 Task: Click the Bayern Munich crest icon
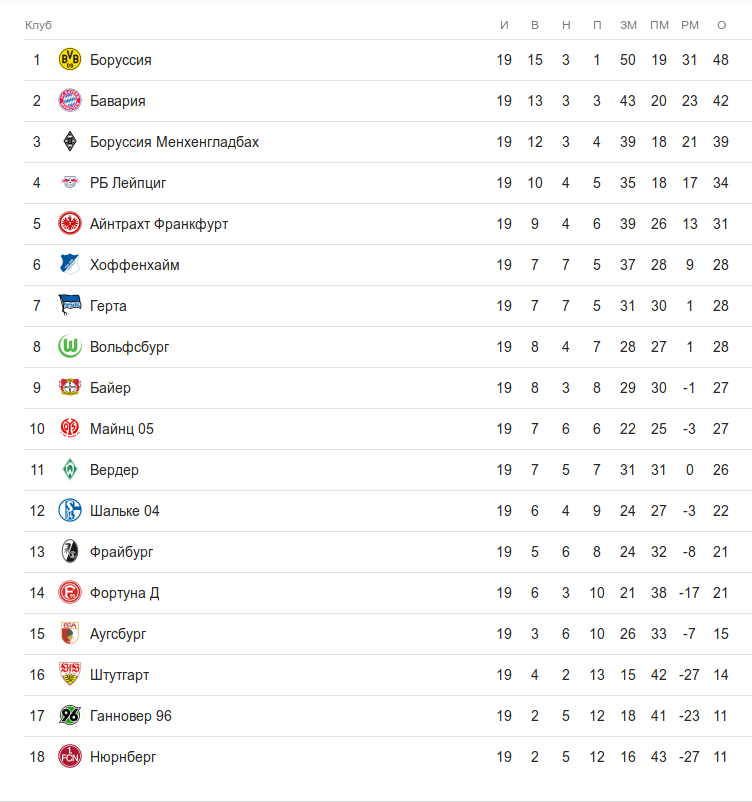point(70,101)
